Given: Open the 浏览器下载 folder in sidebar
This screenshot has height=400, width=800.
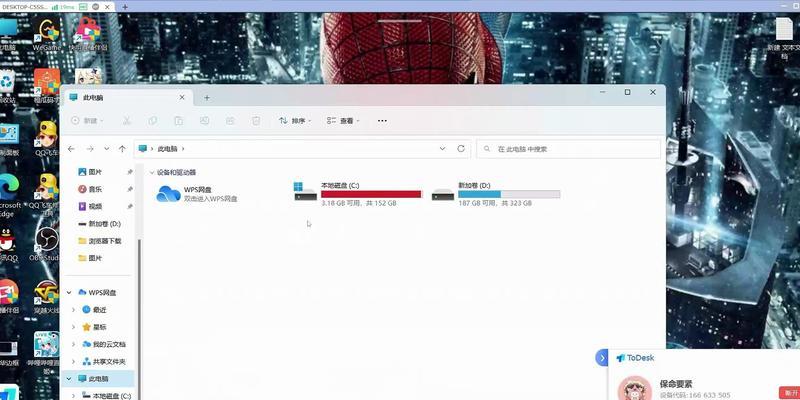Looking at the screenshot, I should (x=99, y=241).
